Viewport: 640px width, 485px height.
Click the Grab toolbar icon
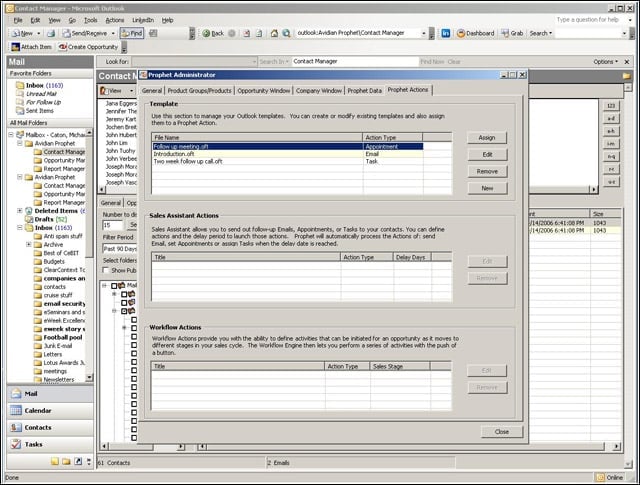tap(512, 33)
